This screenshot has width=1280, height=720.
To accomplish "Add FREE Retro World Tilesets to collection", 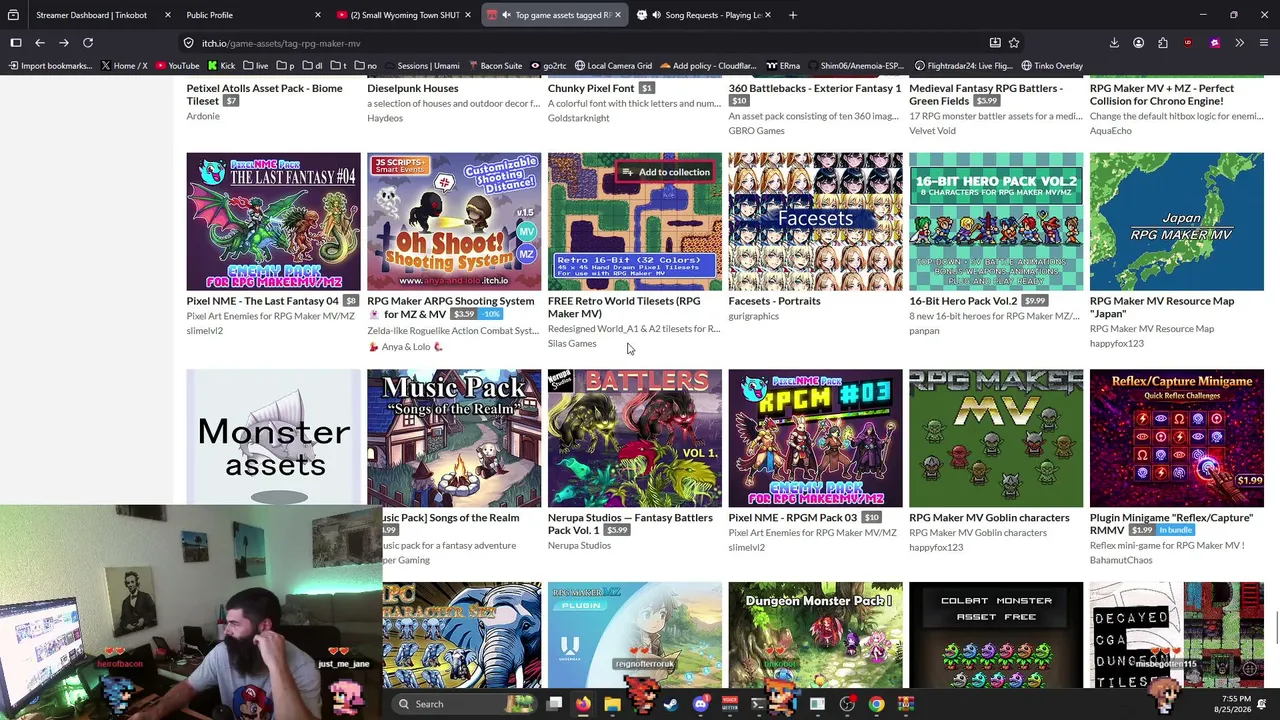I will (x=665, y=172).
